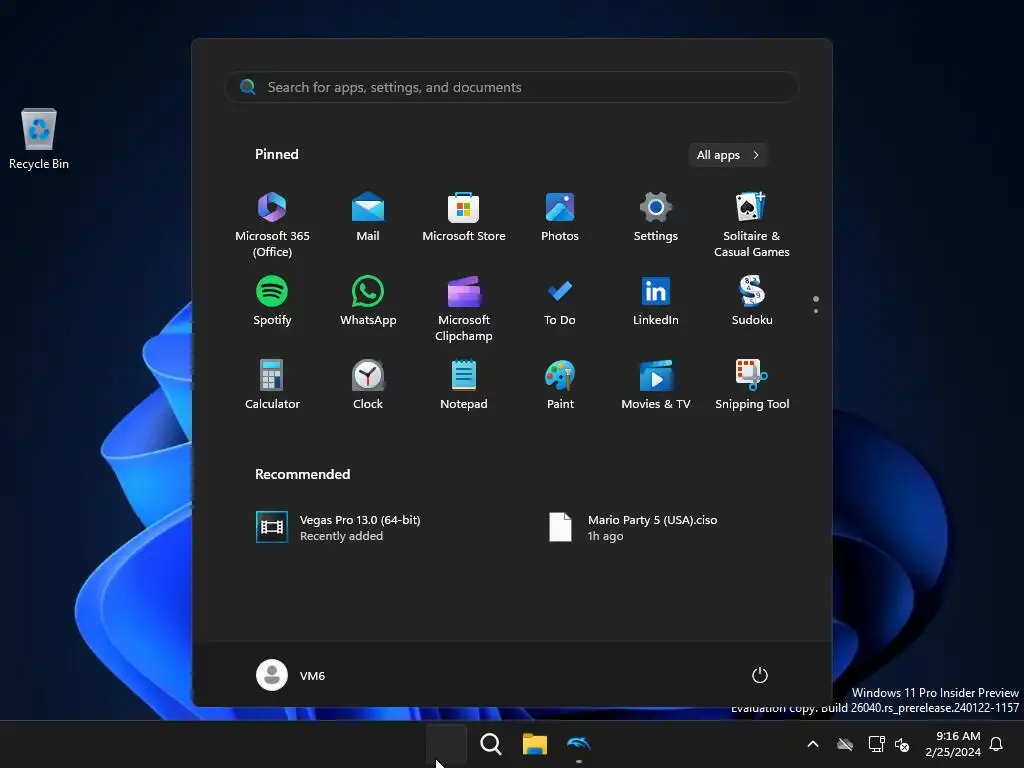Click the Power button in Start menu
The height and width of the screenshot is (768, 1024).
tap(760, 675)
